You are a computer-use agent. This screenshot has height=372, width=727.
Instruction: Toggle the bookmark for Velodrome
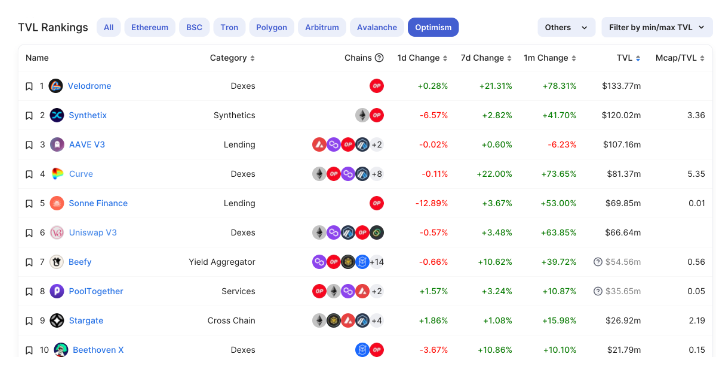(29, 86)
